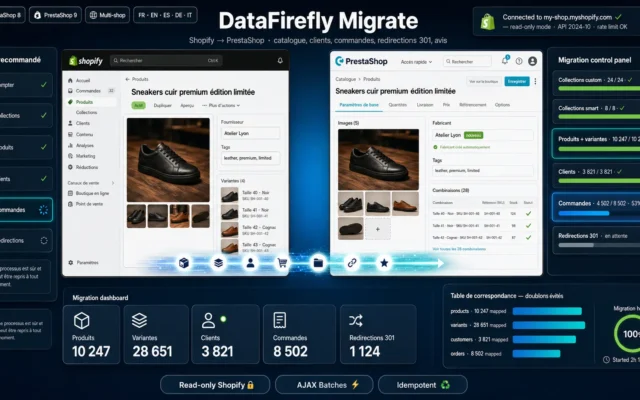Open the Plus d'actions dropdown

221,105
